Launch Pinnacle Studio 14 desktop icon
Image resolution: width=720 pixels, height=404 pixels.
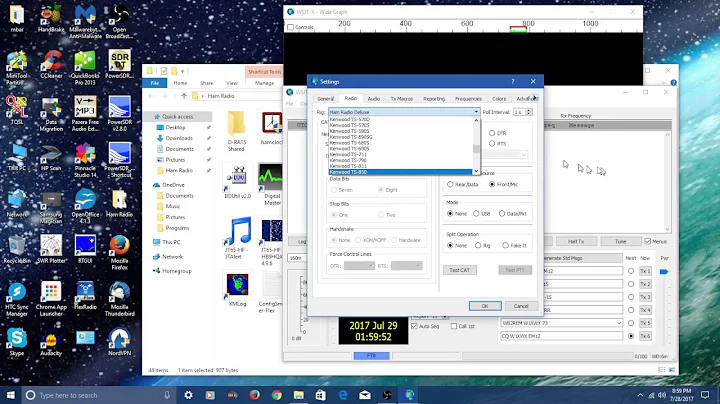(x=85, y=160)
